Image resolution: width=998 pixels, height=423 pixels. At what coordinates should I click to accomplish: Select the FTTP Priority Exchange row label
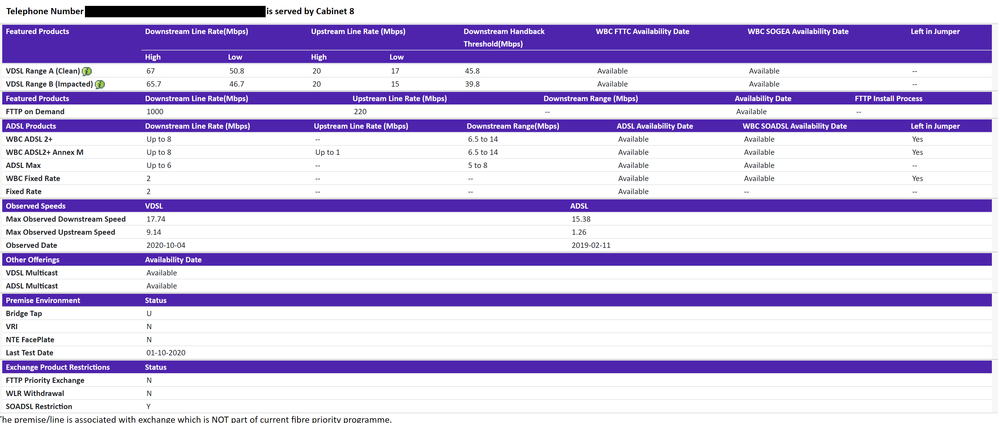(x=45, y=380)
